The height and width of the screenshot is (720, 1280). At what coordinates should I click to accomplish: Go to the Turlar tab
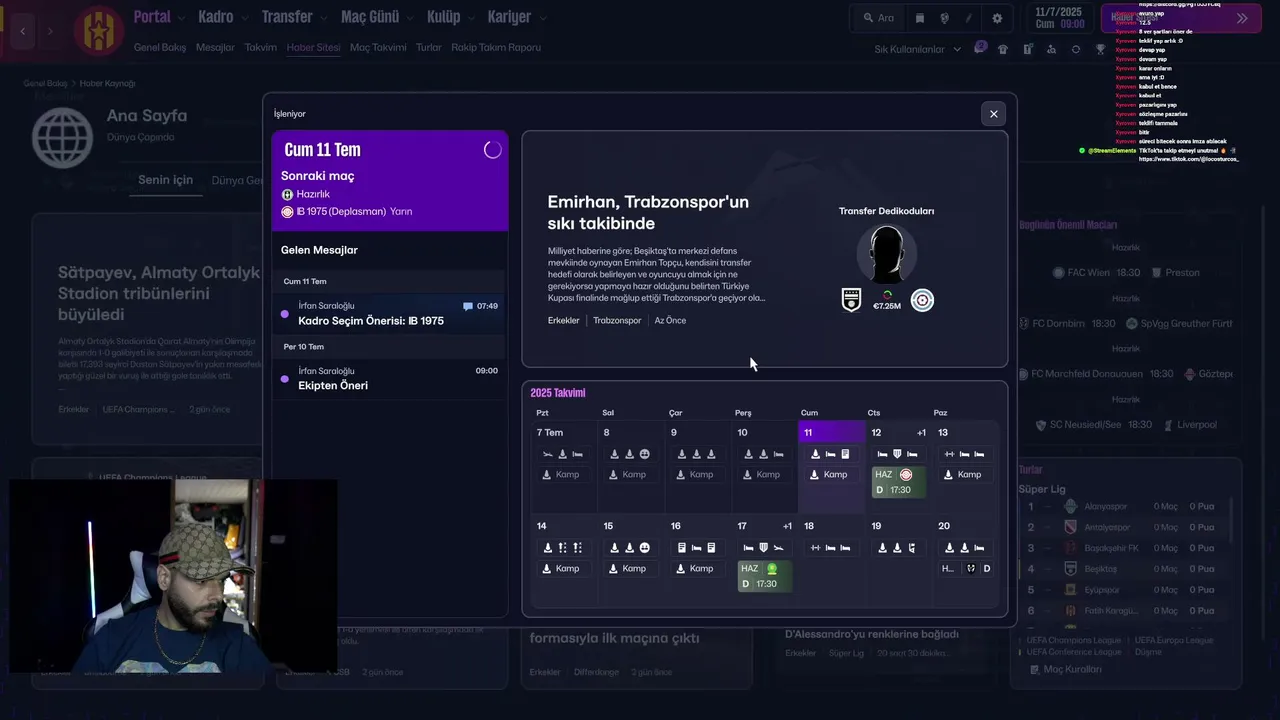tap(428, 47)
